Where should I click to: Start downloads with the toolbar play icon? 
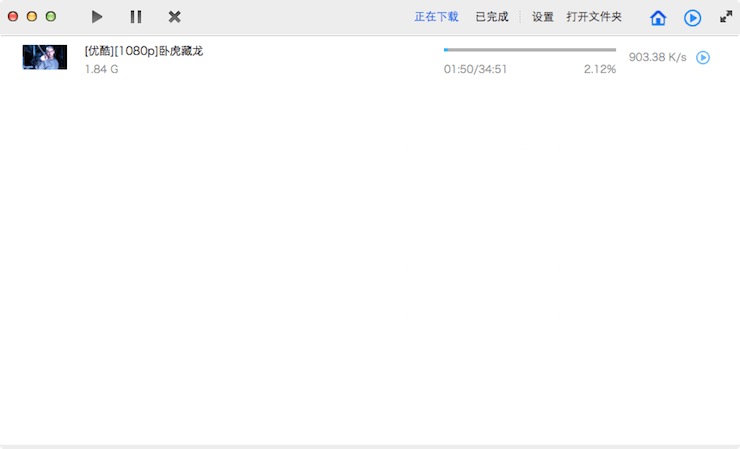(97, 17)
